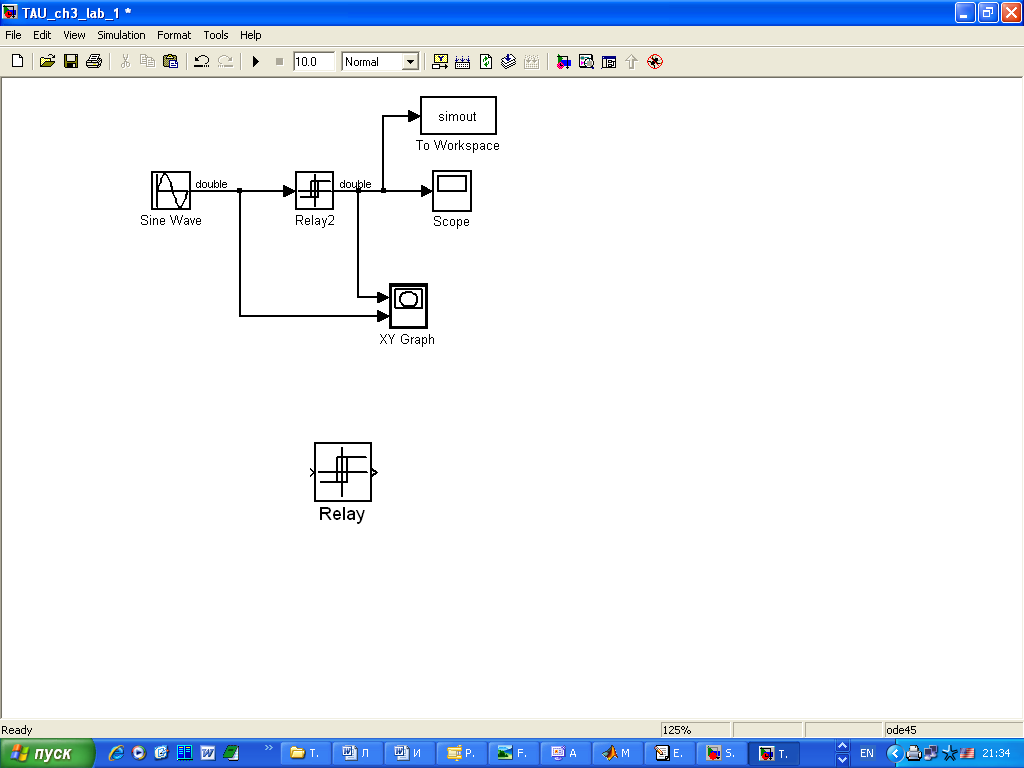Select the simout To Workspace block
The height and width of the screenshot is (768, 1024).
point(458,116)
